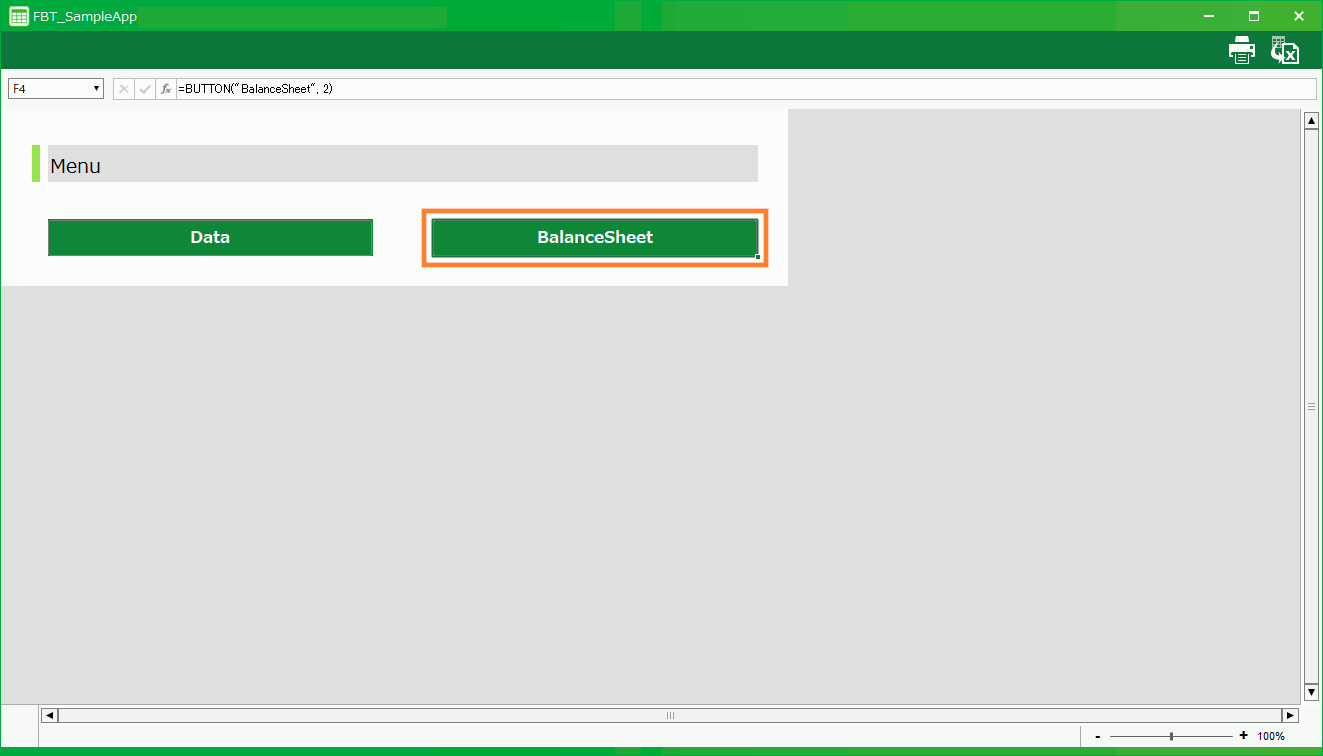This screenshot has width=1323, height=756.
Task: Click the horizontal scrollbar right arrow
Action: [1290, 715]
